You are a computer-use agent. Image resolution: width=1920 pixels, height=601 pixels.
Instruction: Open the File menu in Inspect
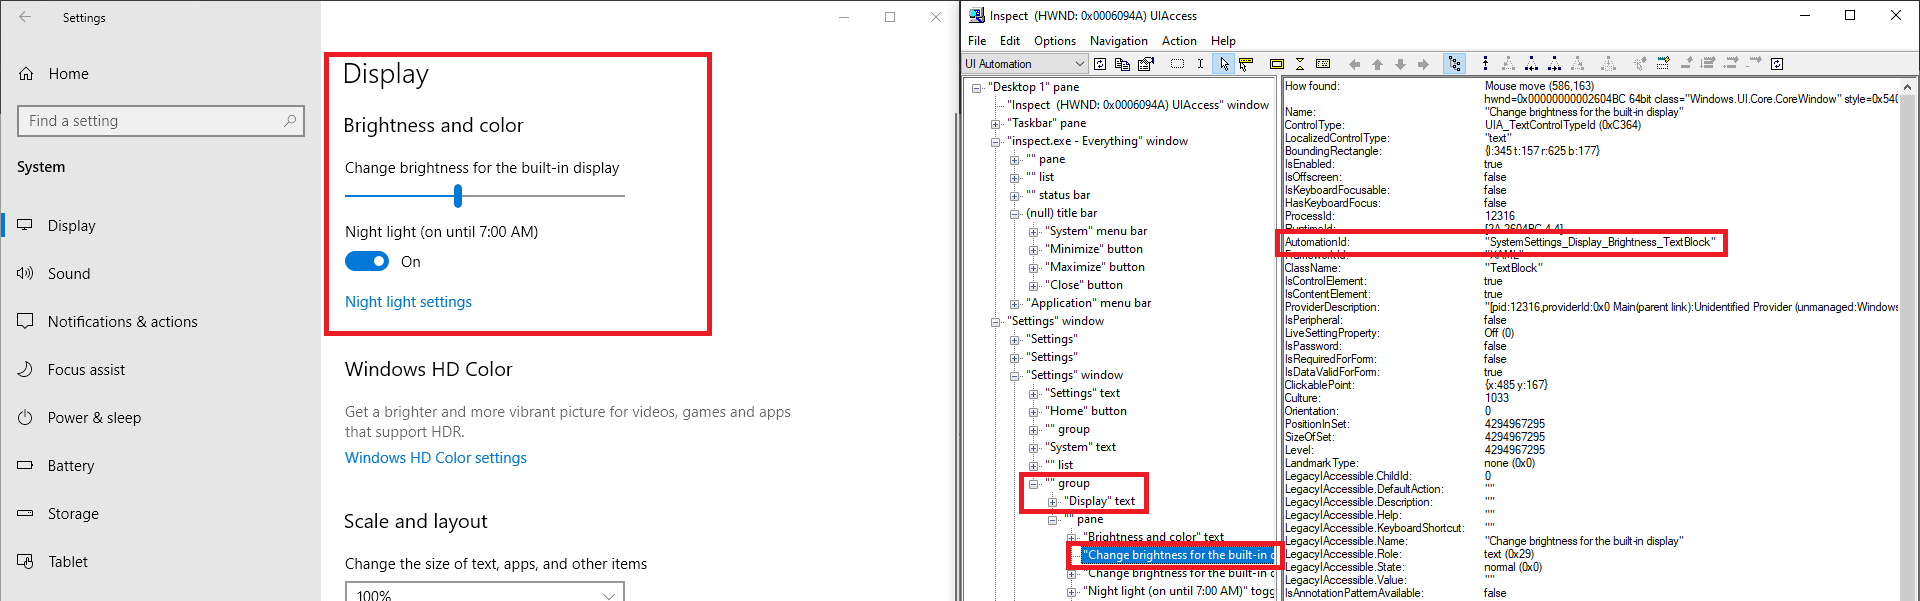coord(977,41)
